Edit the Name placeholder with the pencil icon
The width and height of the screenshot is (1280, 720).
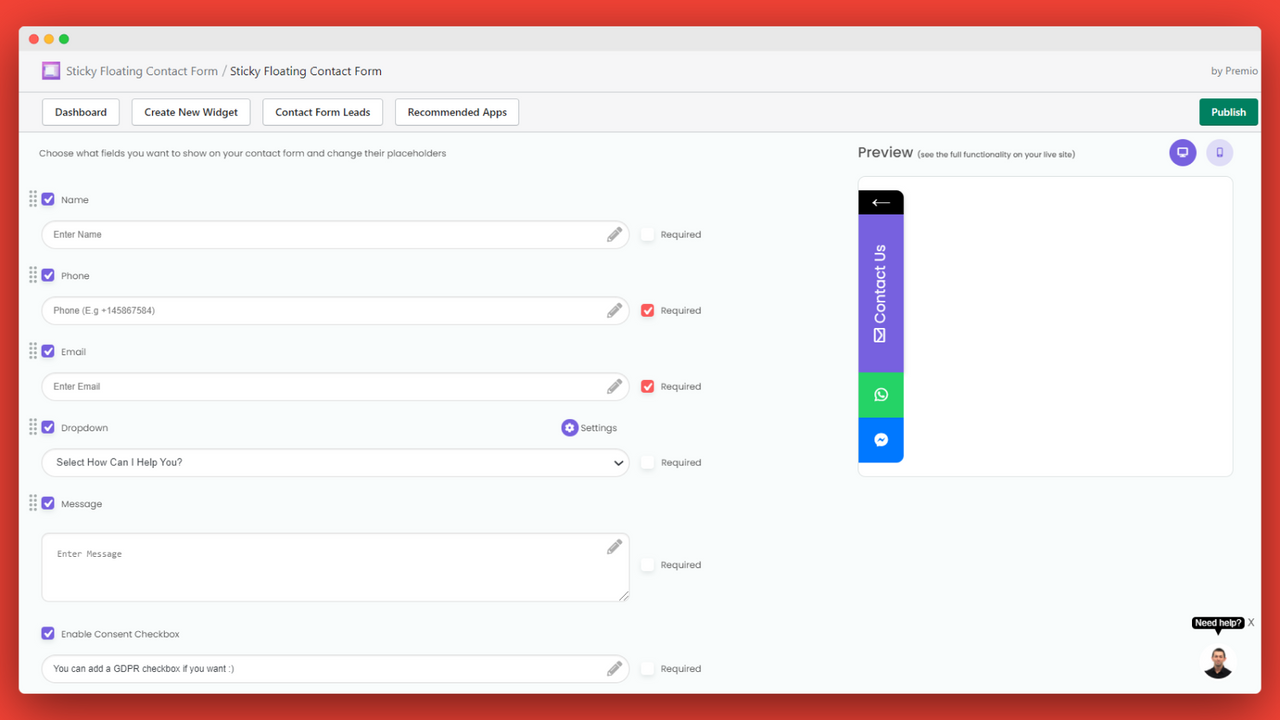point(614,233)
